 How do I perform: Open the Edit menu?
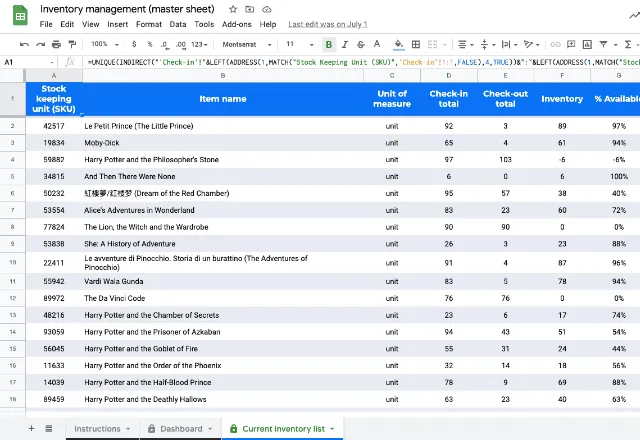click(x=67, y=24)
